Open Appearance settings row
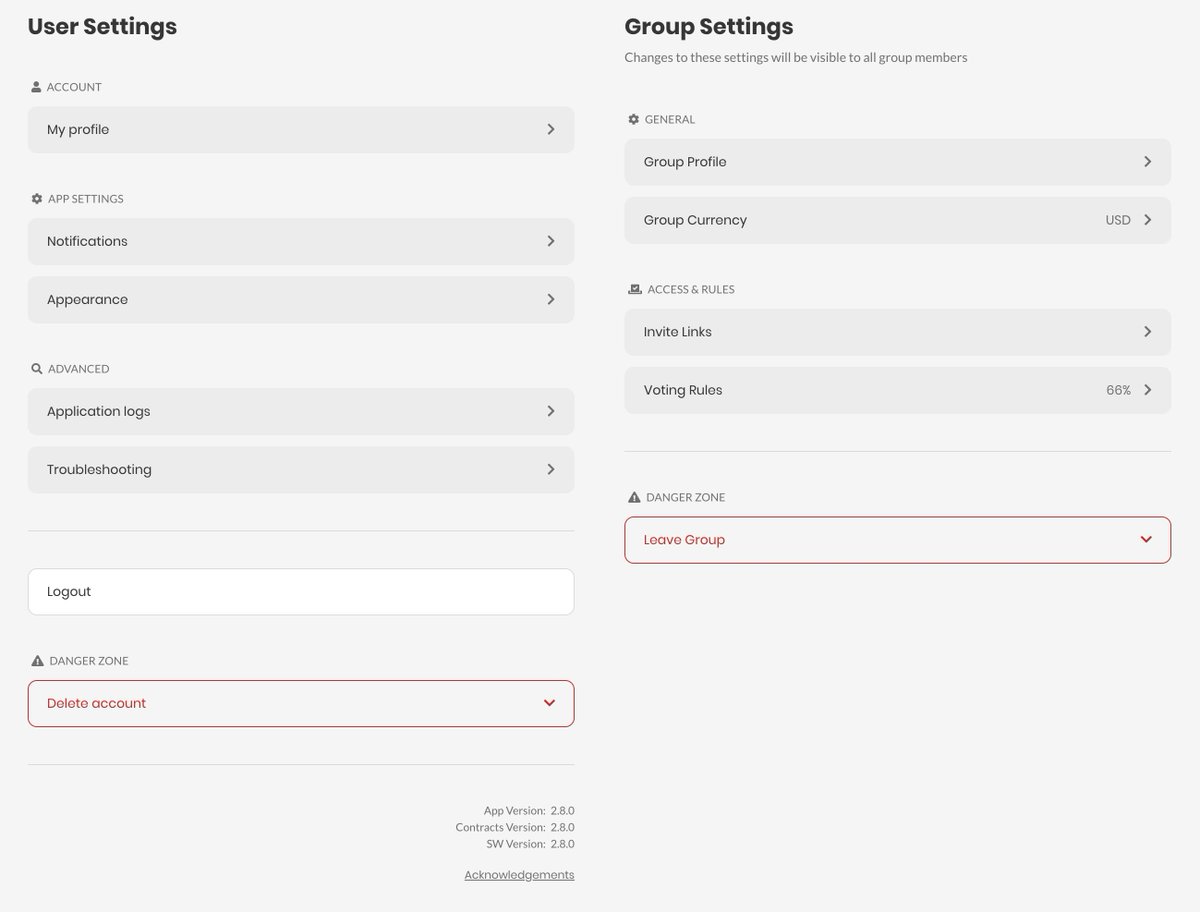 pyautogui.click(x=301, y=300)
